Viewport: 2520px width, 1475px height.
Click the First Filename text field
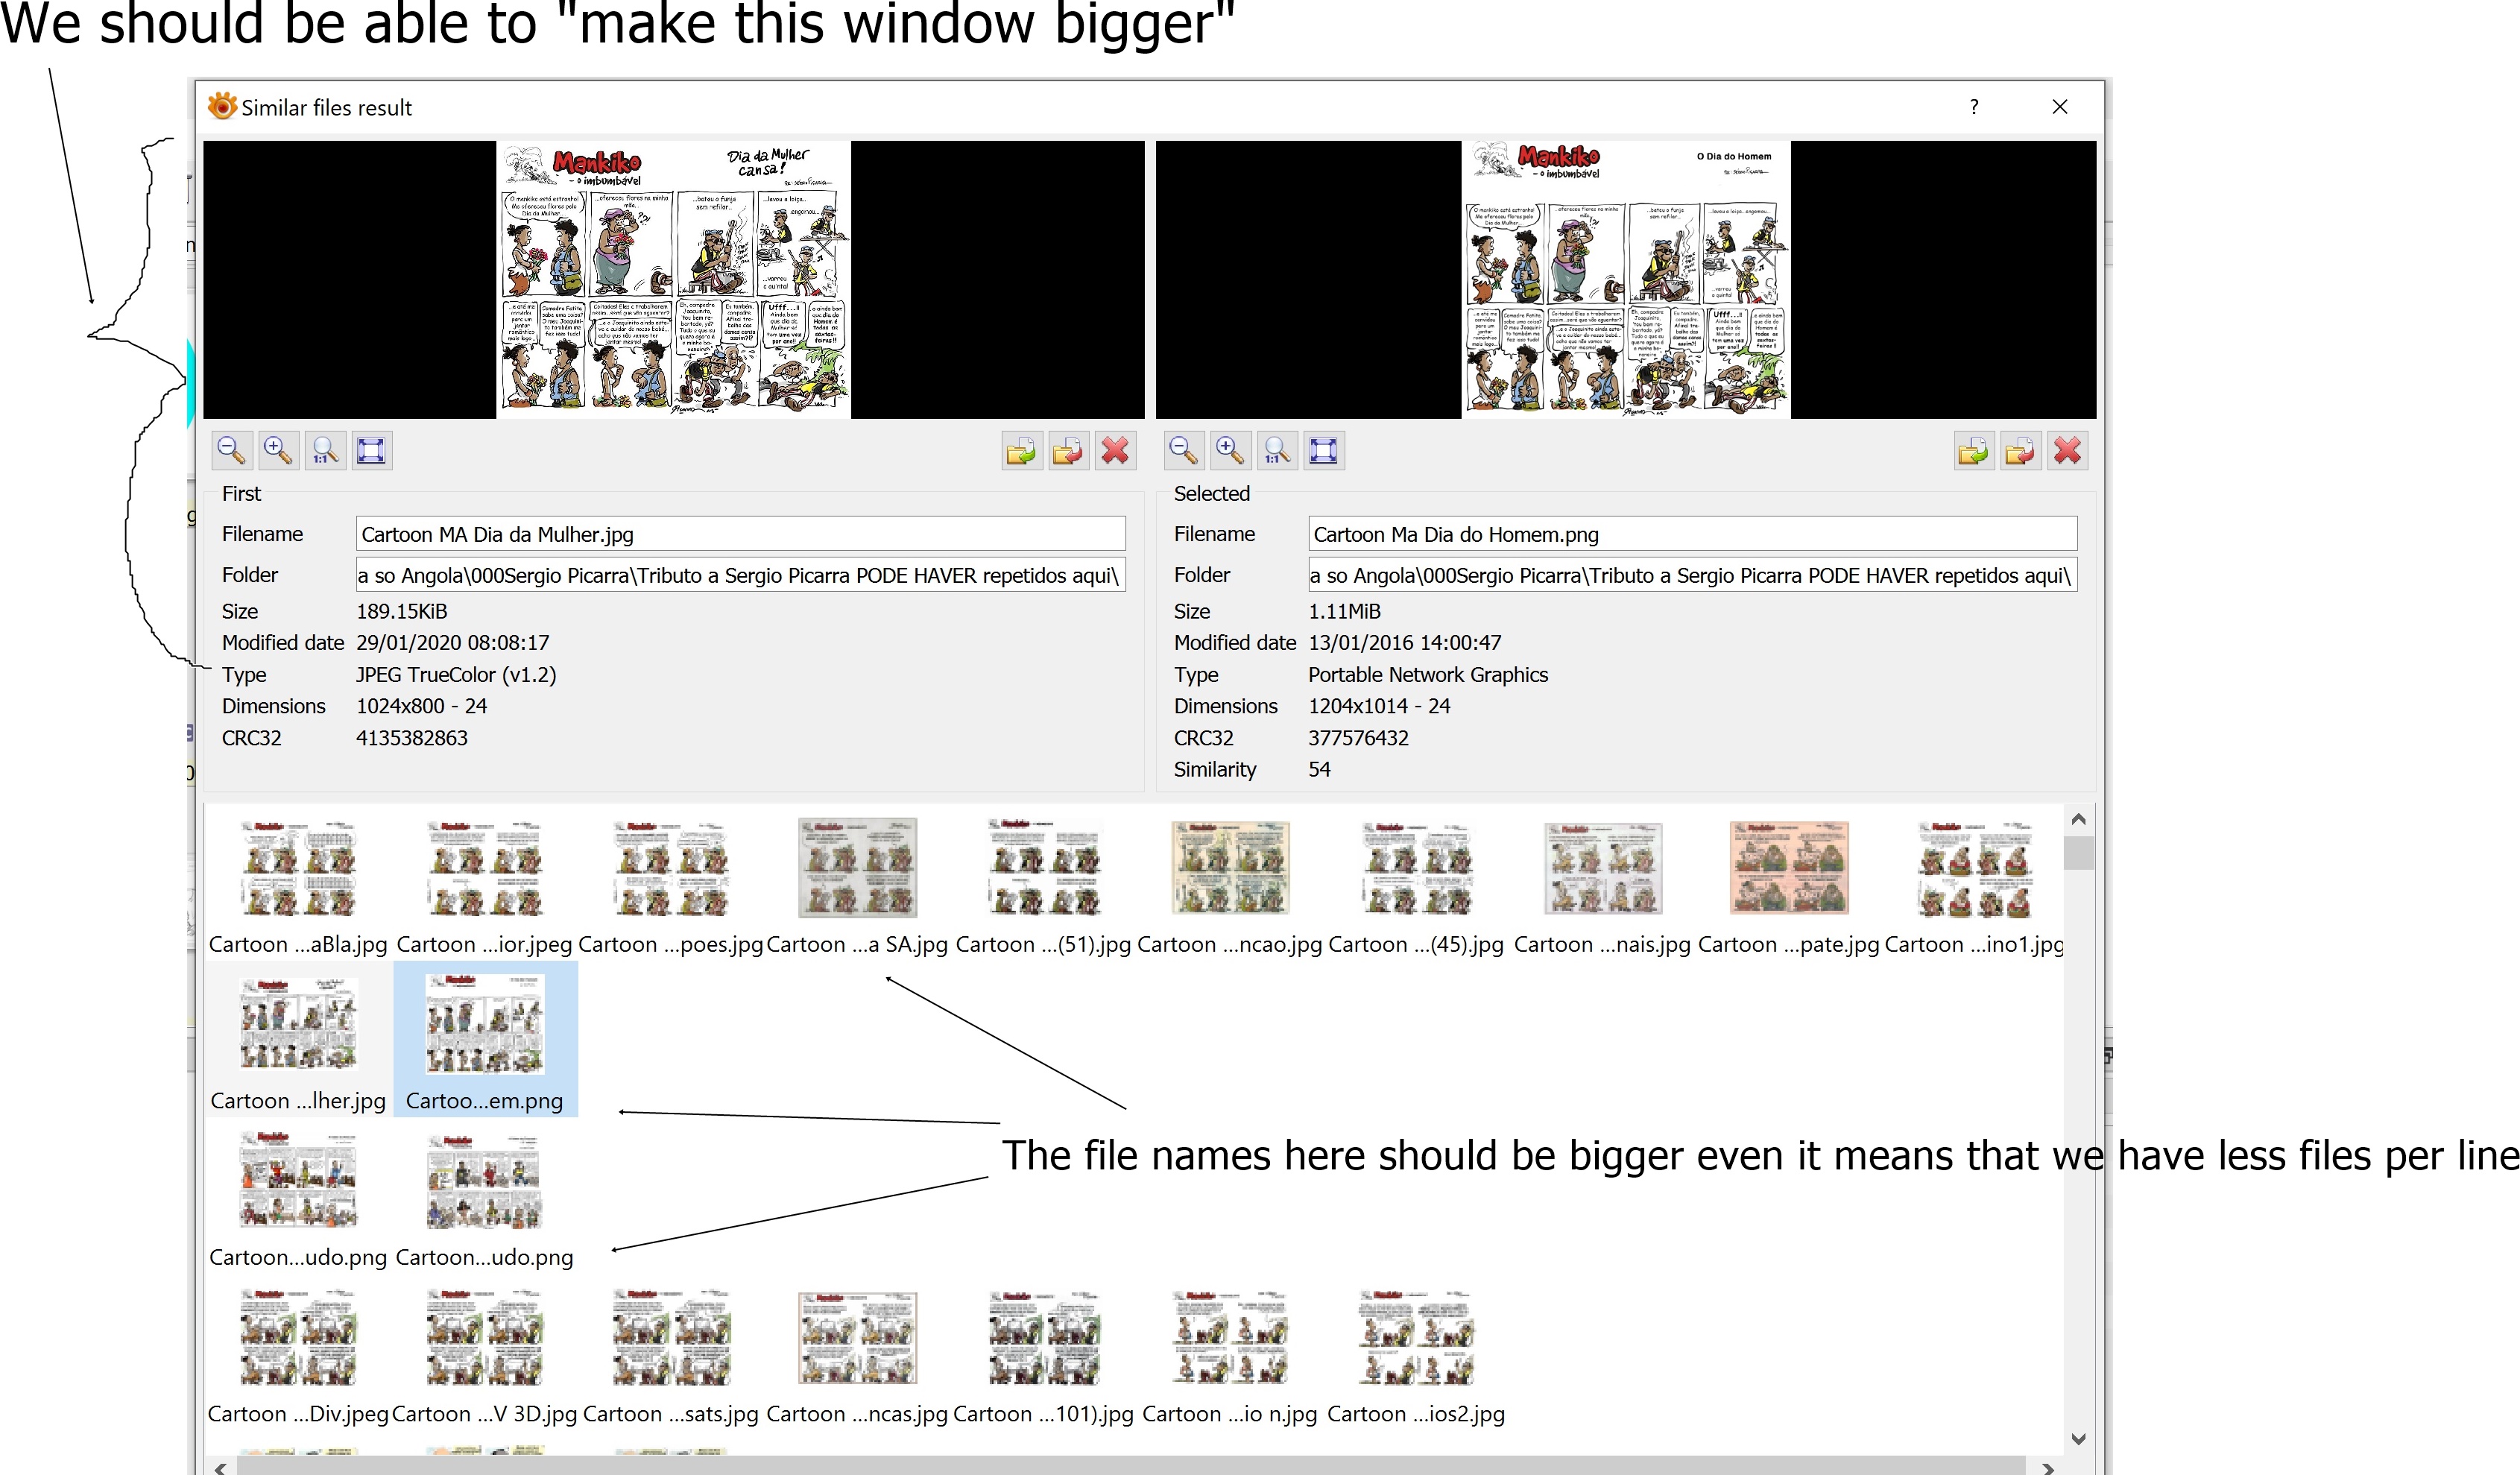pos(740,534)
